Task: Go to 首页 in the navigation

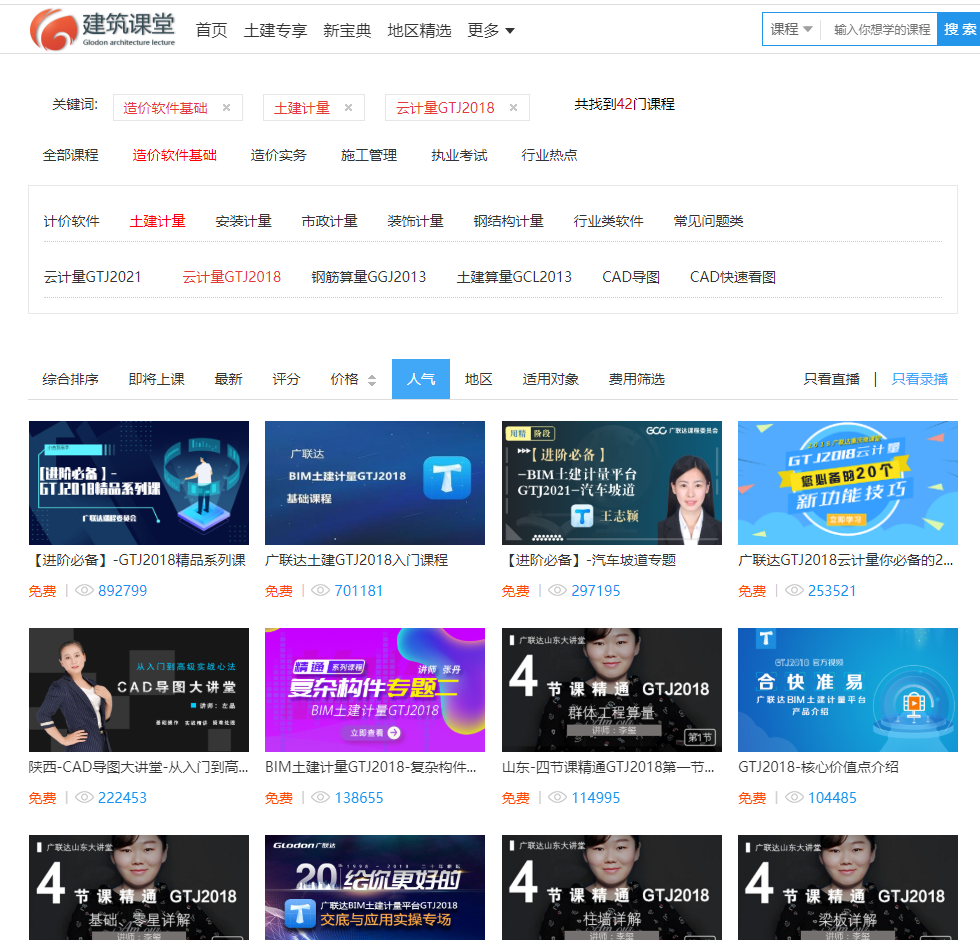Action: (x=211, y=30)
